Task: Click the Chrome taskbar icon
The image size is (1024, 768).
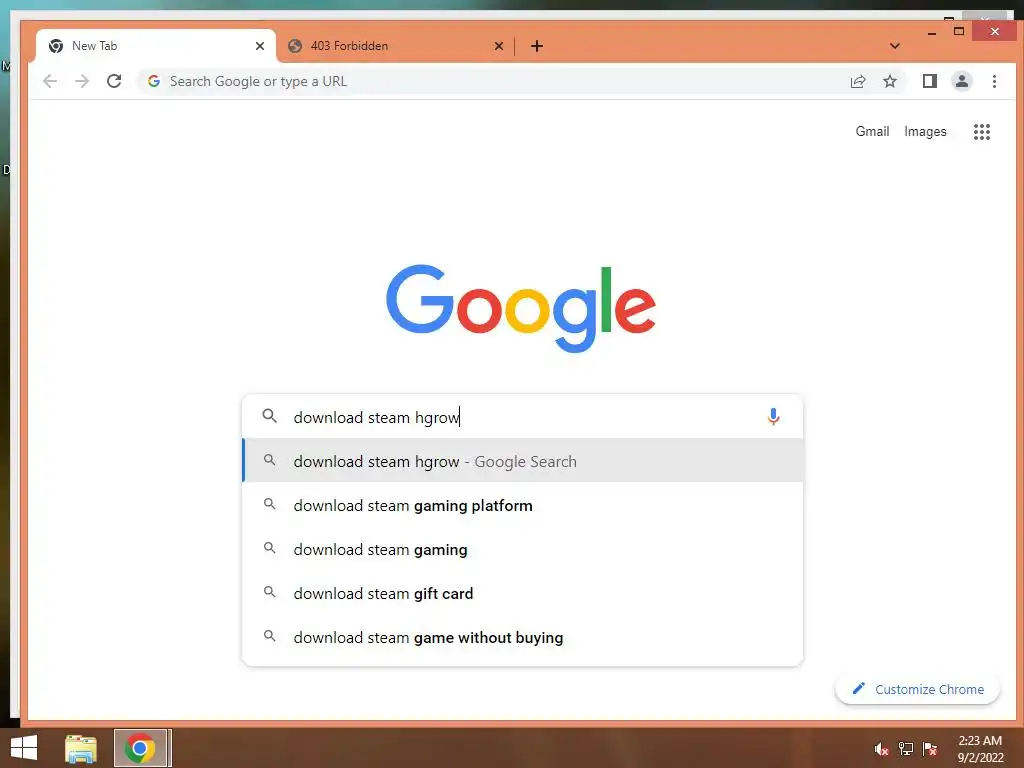Action: 142,748
